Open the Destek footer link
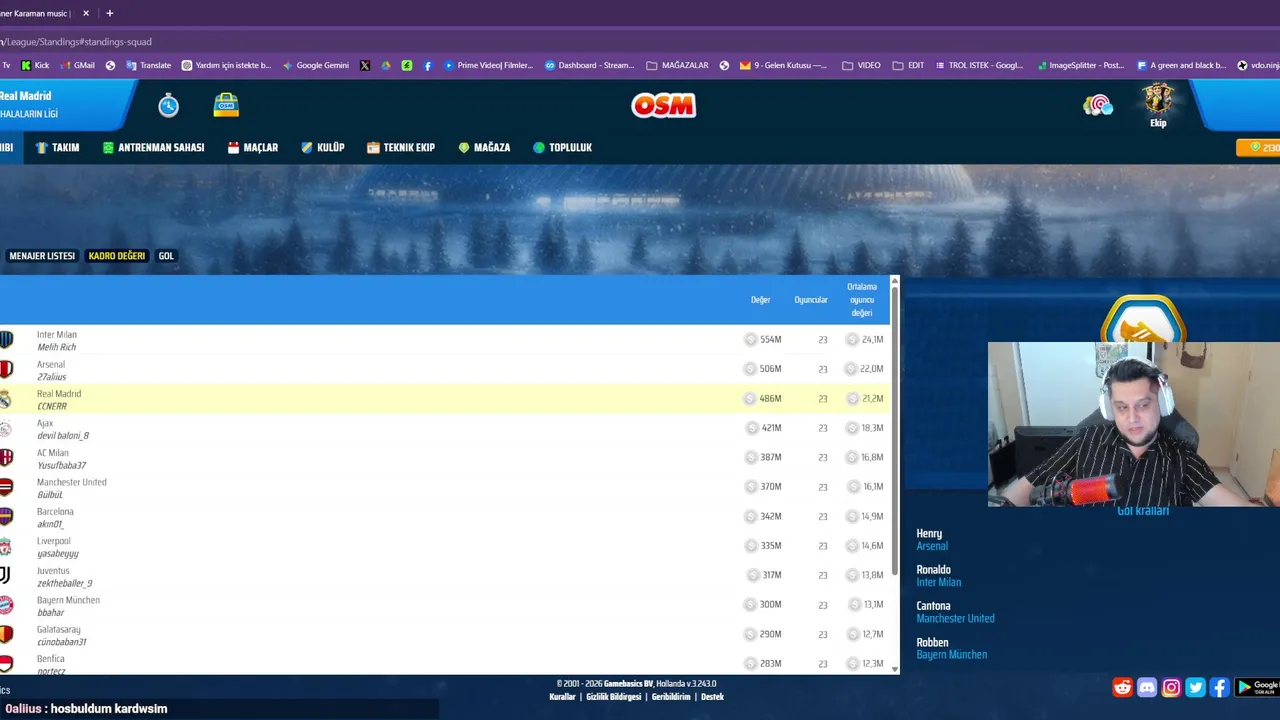 point(712,697)
